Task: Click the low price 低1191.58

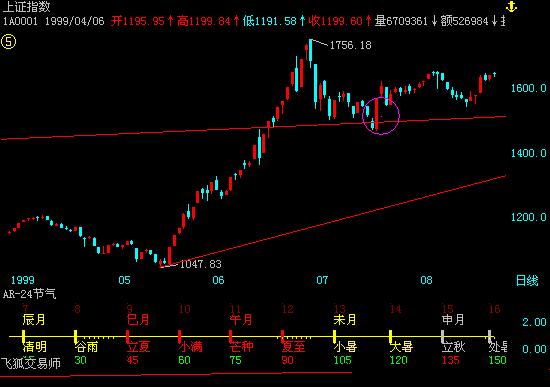Action: tap(269, 21)
